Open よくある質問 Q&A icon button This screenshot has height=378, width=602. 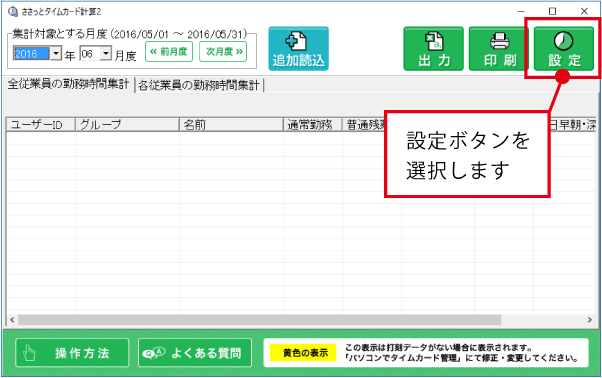pos(195,353)
